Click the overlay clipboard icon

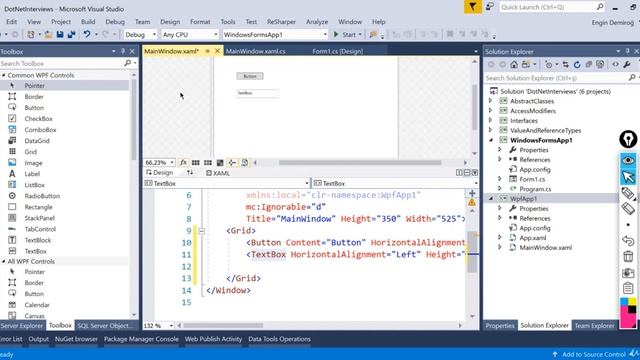628,288
